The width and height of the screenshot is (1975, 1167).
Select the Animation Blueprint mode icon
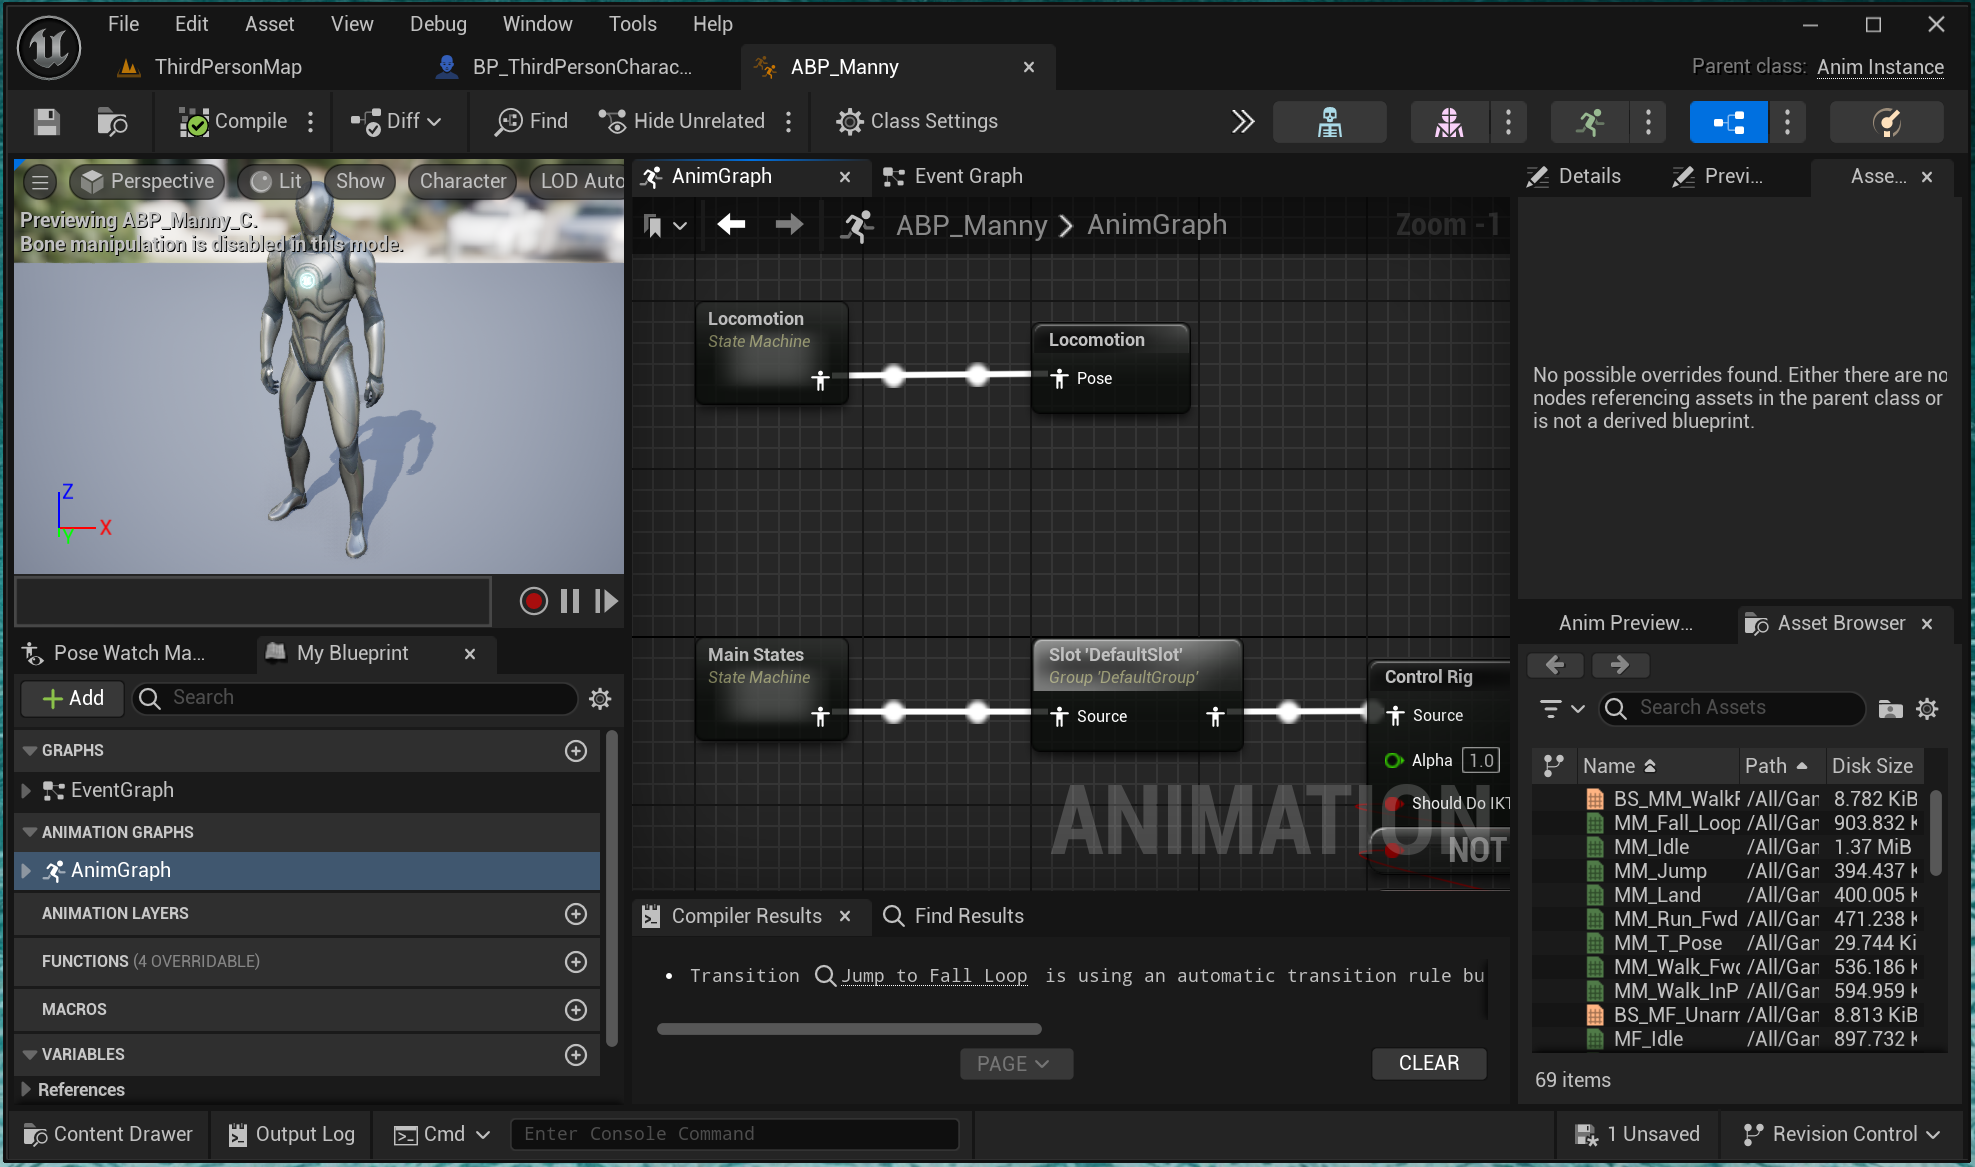point(1728,122)
